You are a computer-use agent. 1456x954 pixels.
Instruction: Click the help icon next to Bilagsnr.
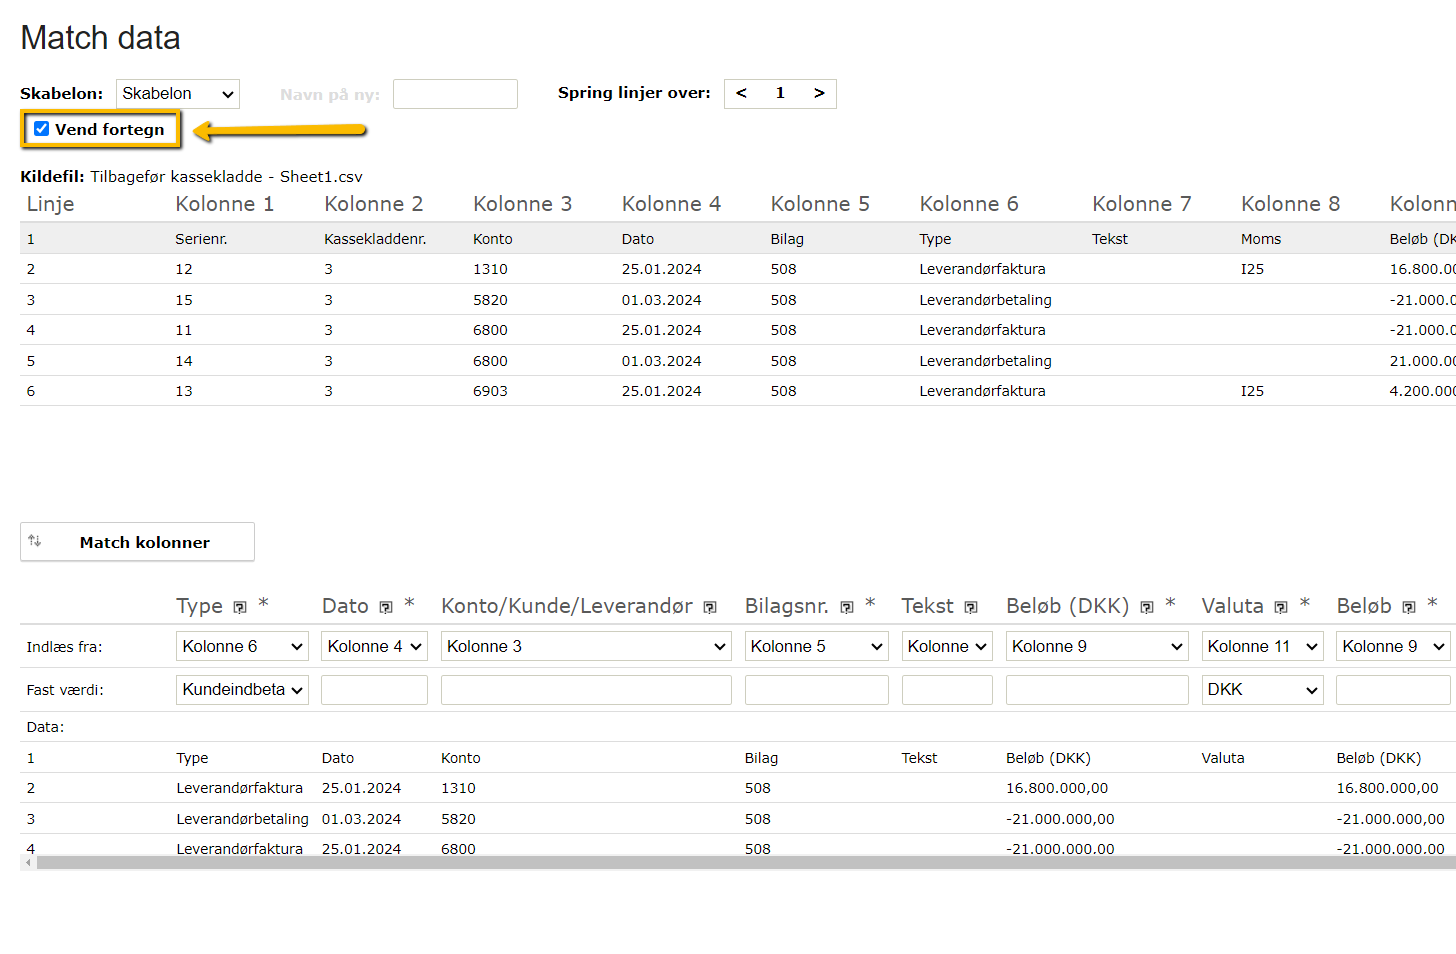point(847,607)
